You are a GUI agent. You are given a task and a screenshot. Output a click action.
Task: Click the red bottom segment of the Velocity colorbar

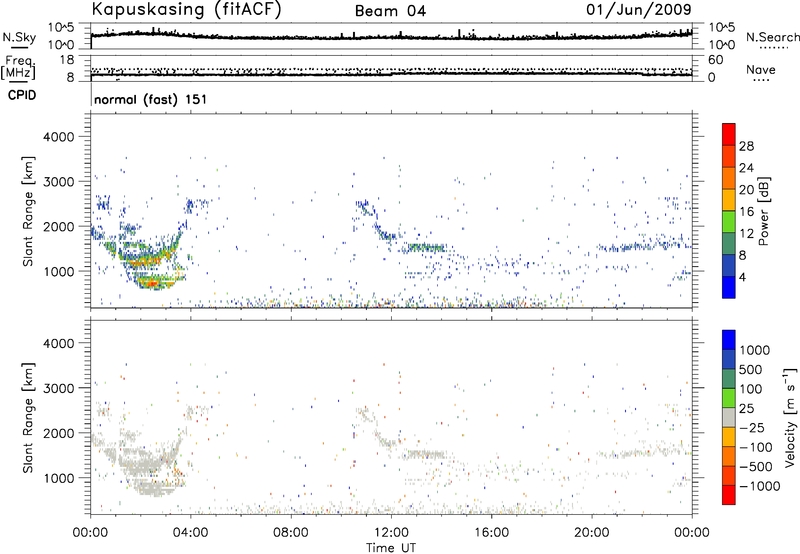[729, 495]
